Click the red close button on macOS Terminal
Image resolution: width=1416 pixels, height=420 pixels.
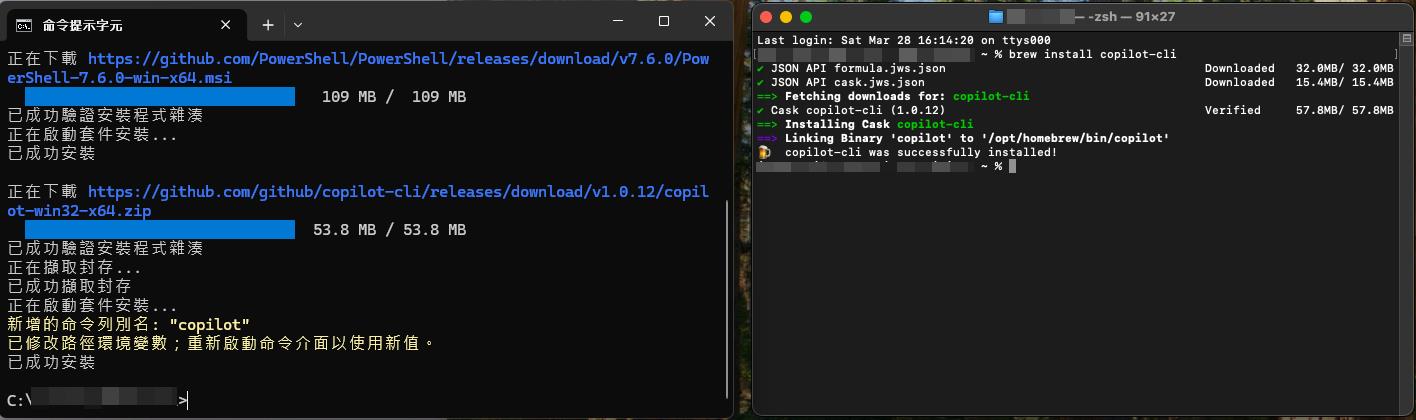(767, 17)
